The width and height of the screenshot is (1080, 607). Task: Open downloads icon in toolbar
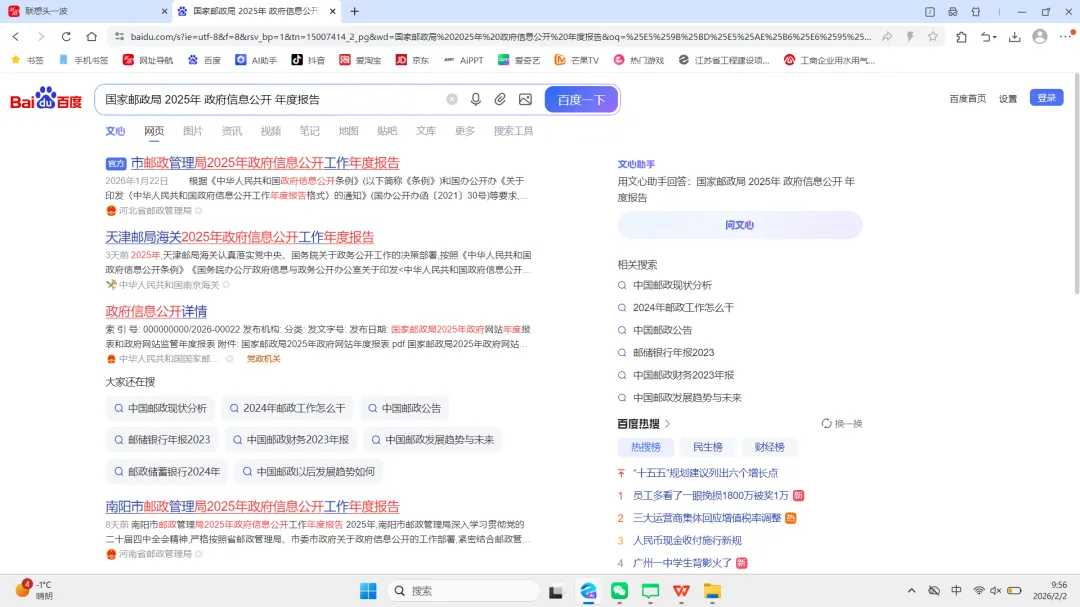[1015, 37]
